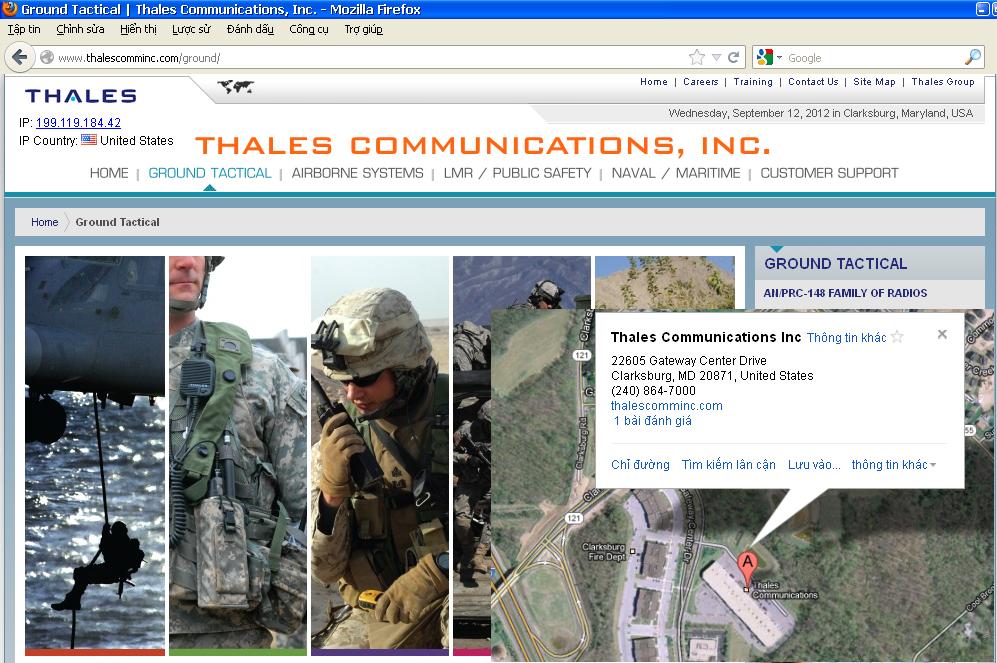Open the 1 bài đánh giá review link
Screen dimensions: 997x663
tap(652, 421)
